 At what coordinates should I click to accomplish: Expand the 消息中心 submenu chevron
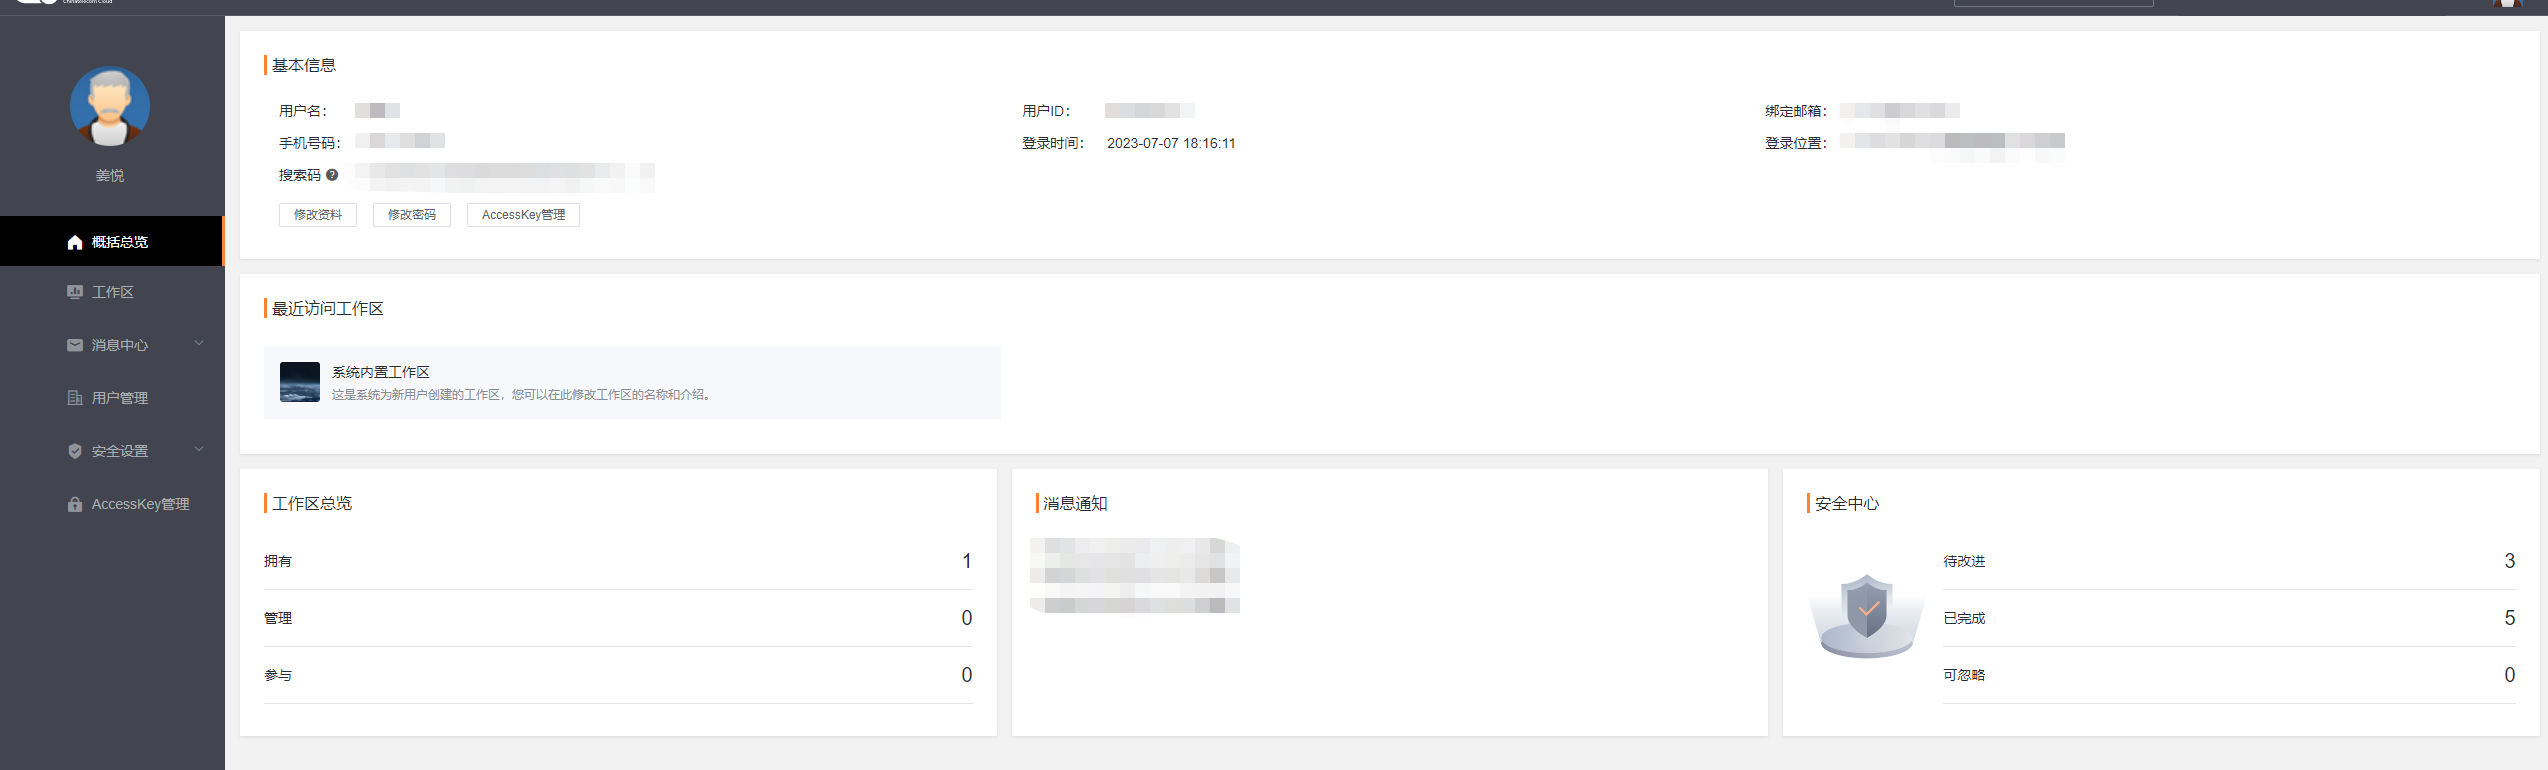[199, 344]
